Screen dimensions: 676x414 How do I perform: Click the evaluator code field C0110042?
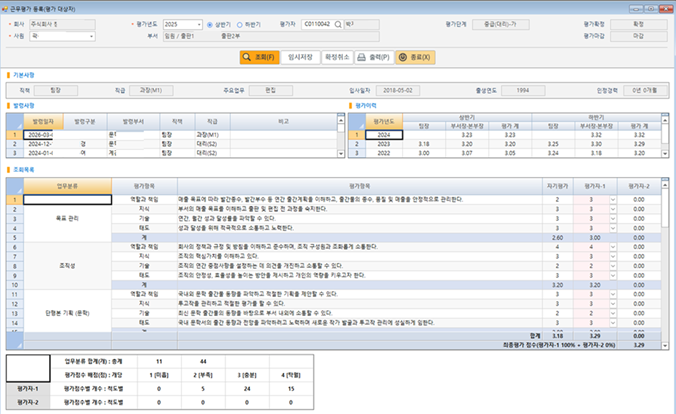[x=317, y=25]
